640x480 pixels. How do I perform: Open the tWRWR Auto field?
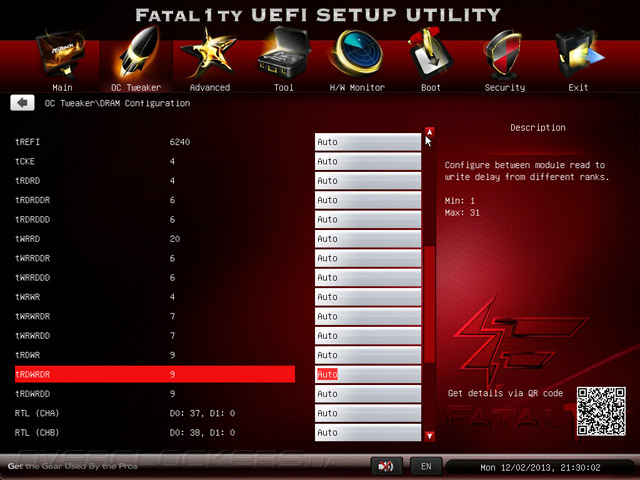[368, 297]
